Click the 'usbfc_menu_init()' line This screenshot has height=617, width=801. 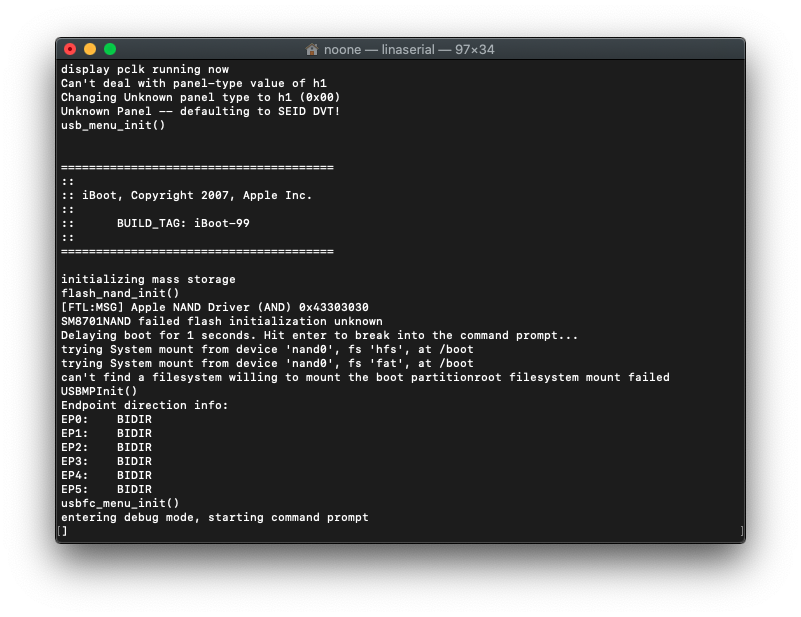(x=120, y=503)
